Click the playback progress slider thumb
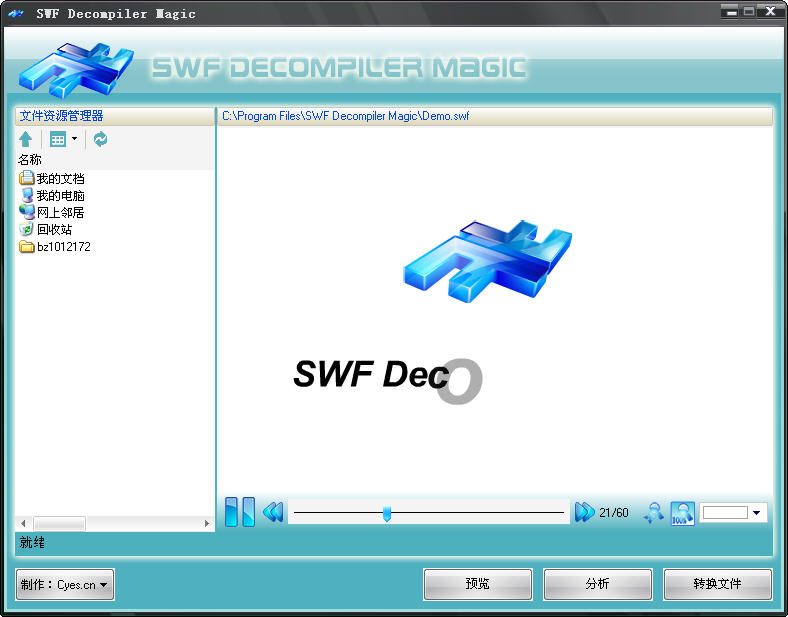 [x=386, y=513]
